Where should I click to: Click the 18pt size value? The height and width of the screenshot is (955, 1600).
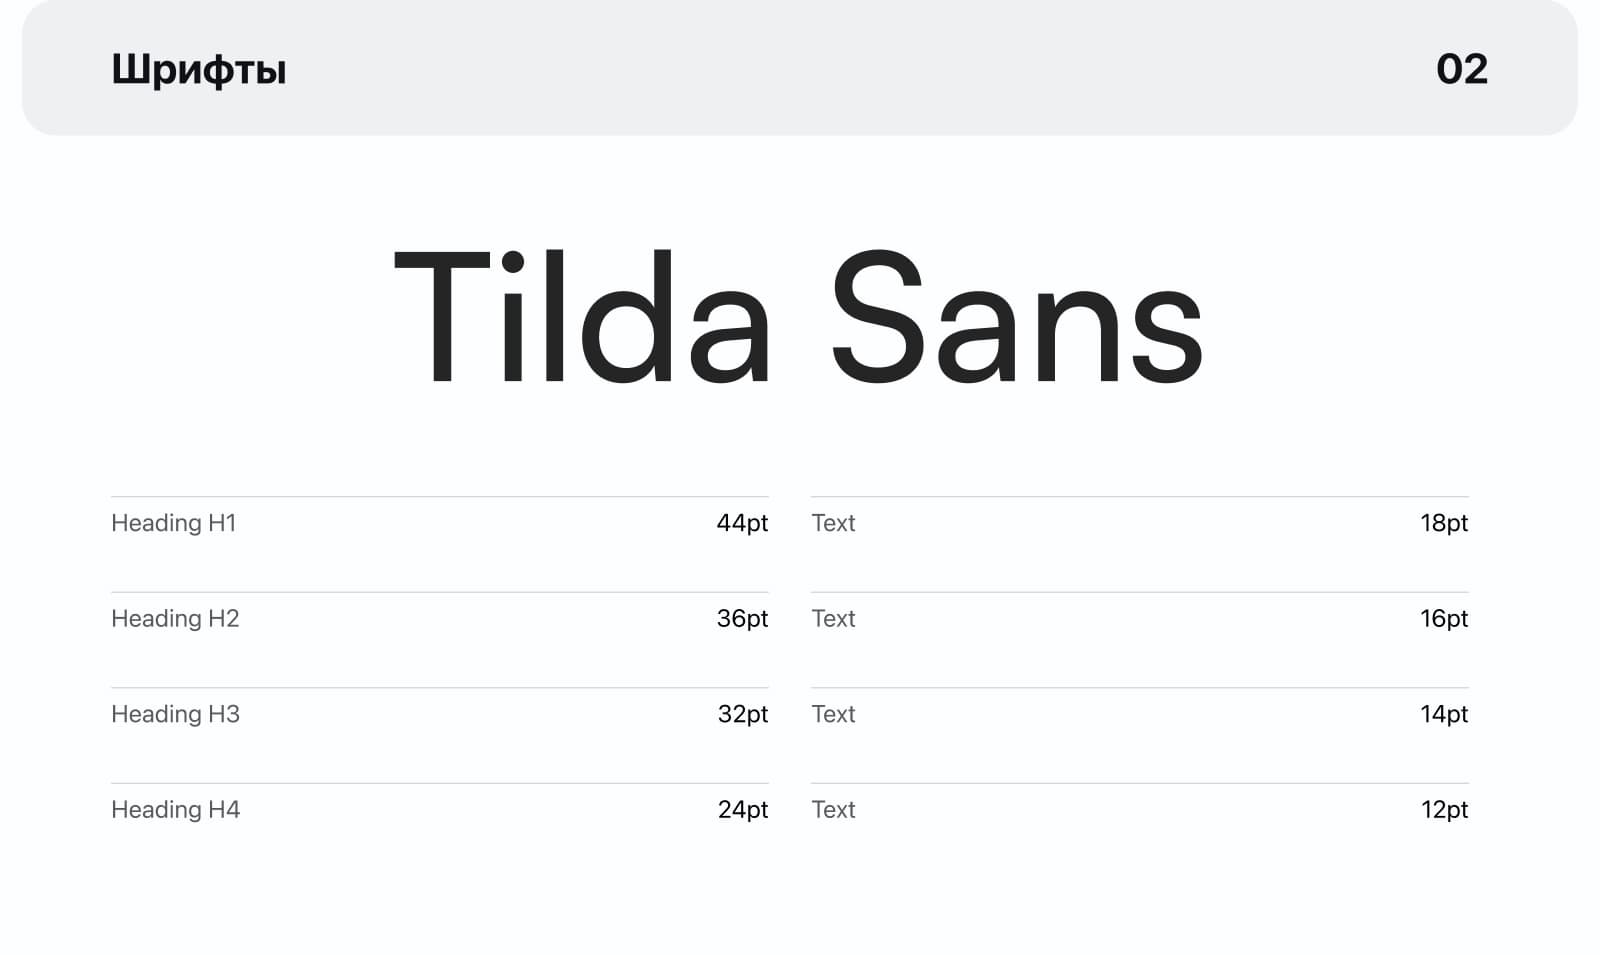(x=1444, y=523)
